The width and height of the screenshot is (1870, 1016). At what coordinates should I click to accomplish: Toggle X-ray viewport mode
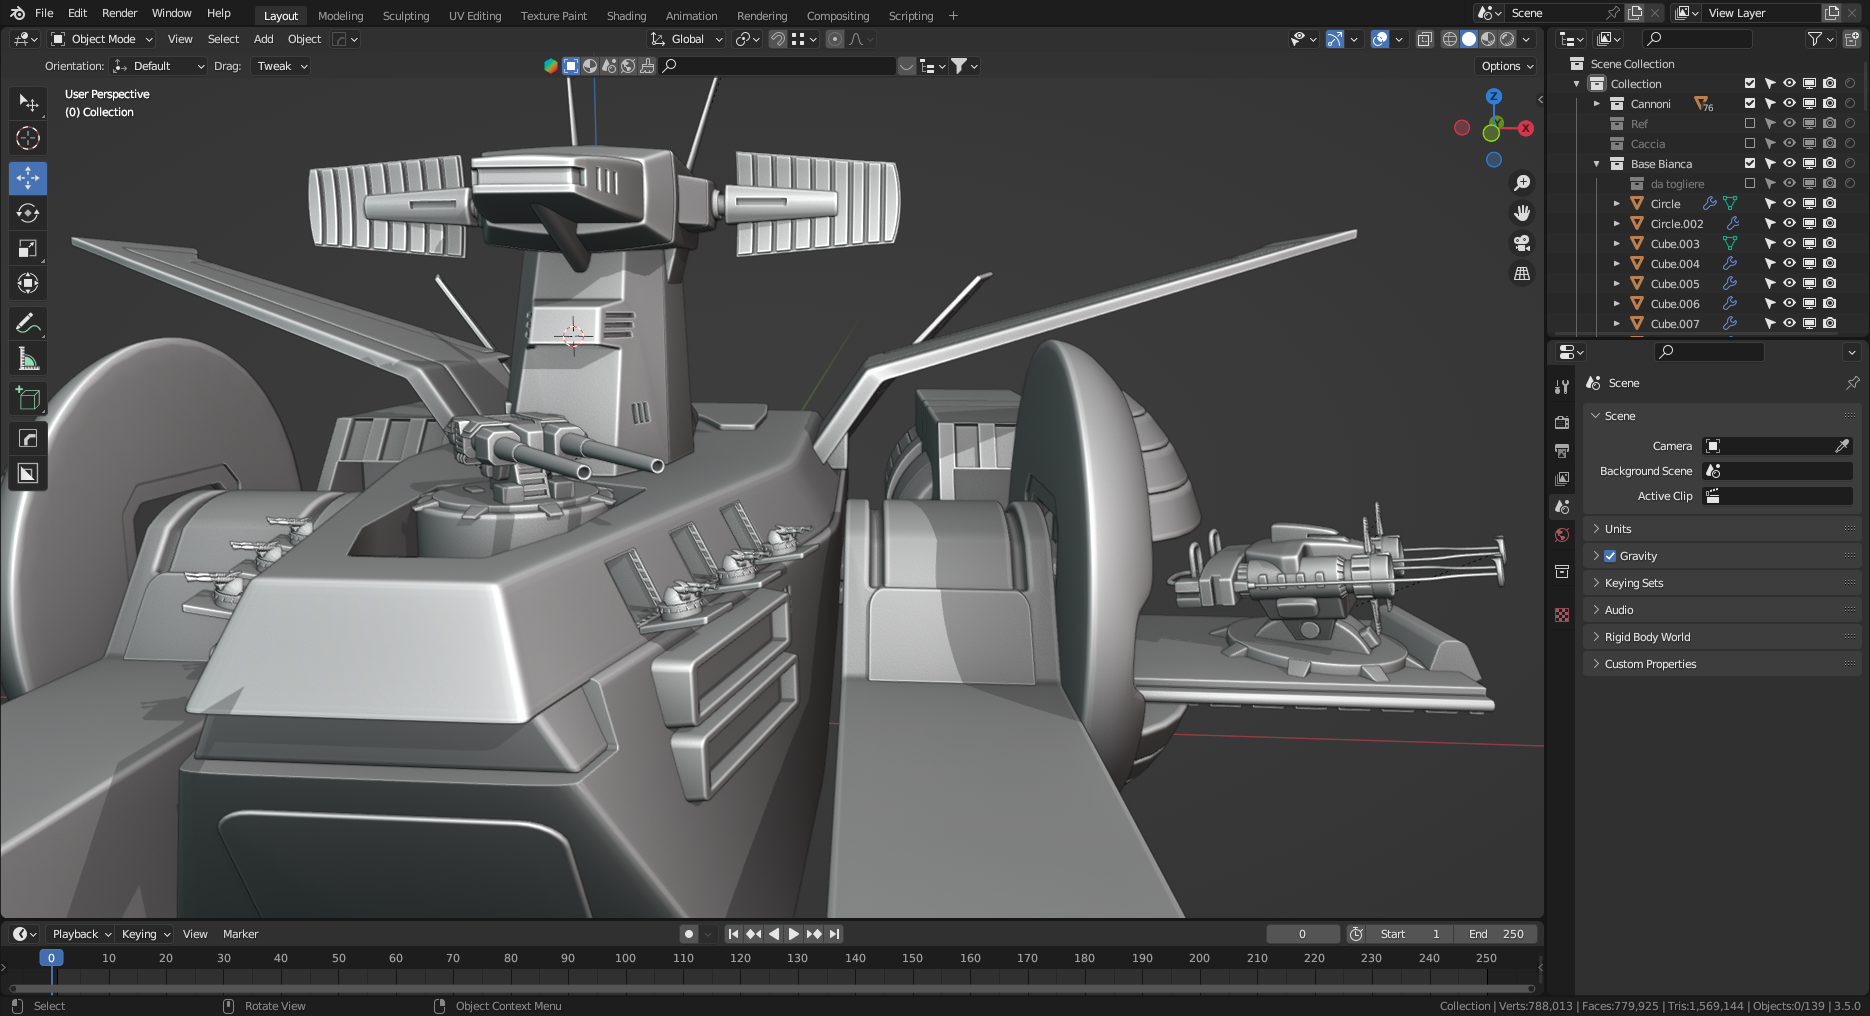(x=1424, y=39)
